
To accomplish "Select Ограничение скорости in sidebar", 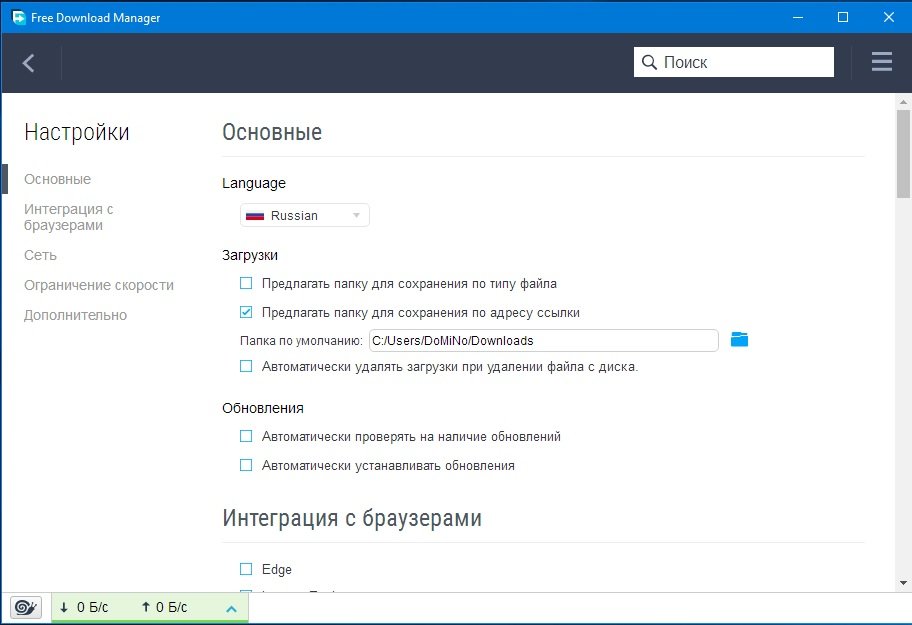I will click(x=99, y=285).
